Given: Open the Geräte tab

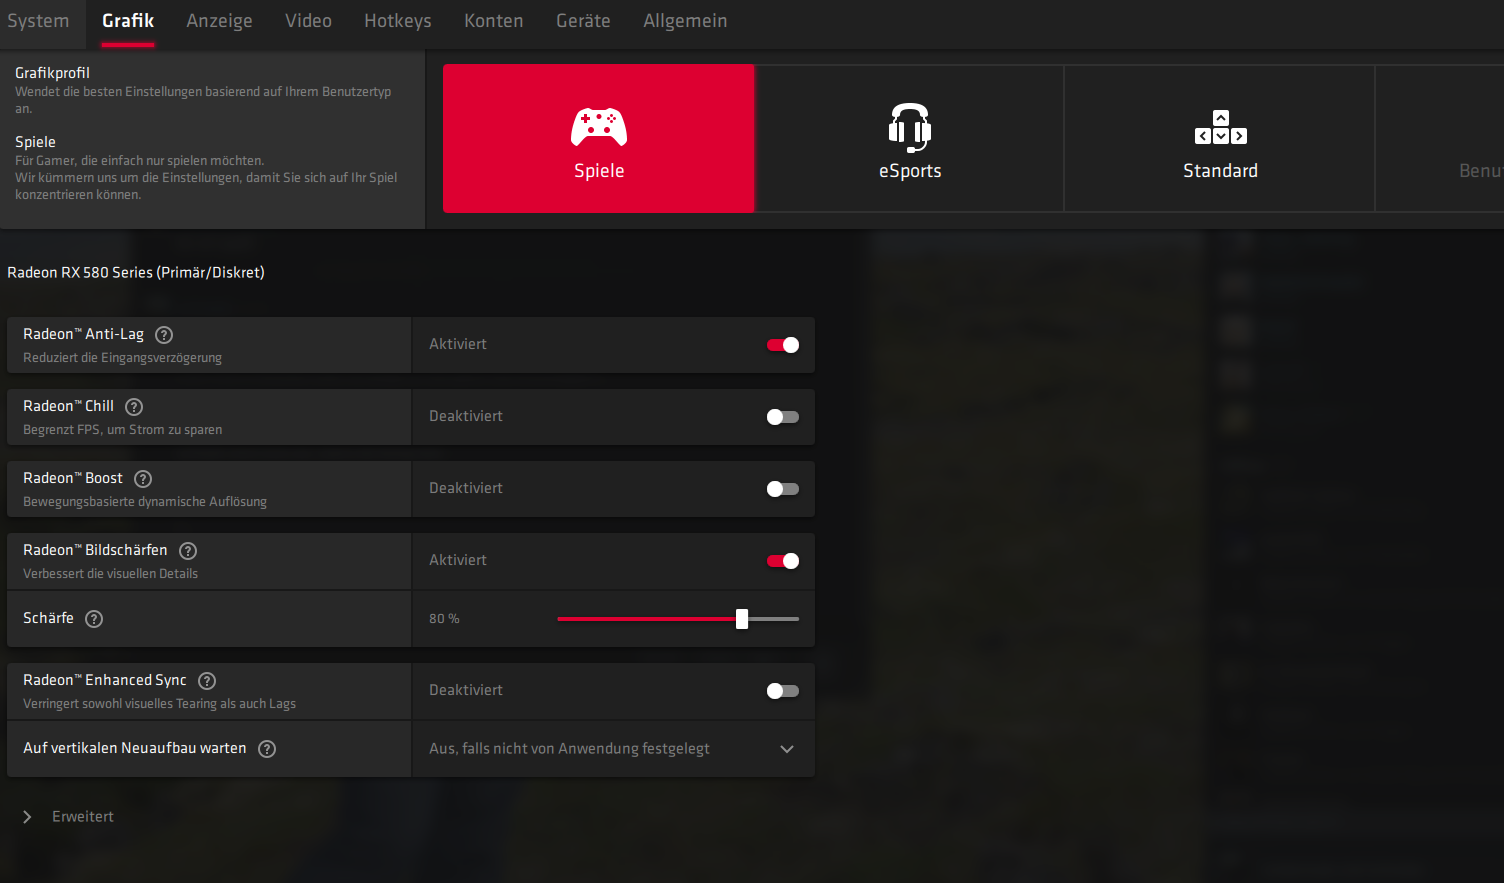Looking at the screenshot, I should click(583, 21).
